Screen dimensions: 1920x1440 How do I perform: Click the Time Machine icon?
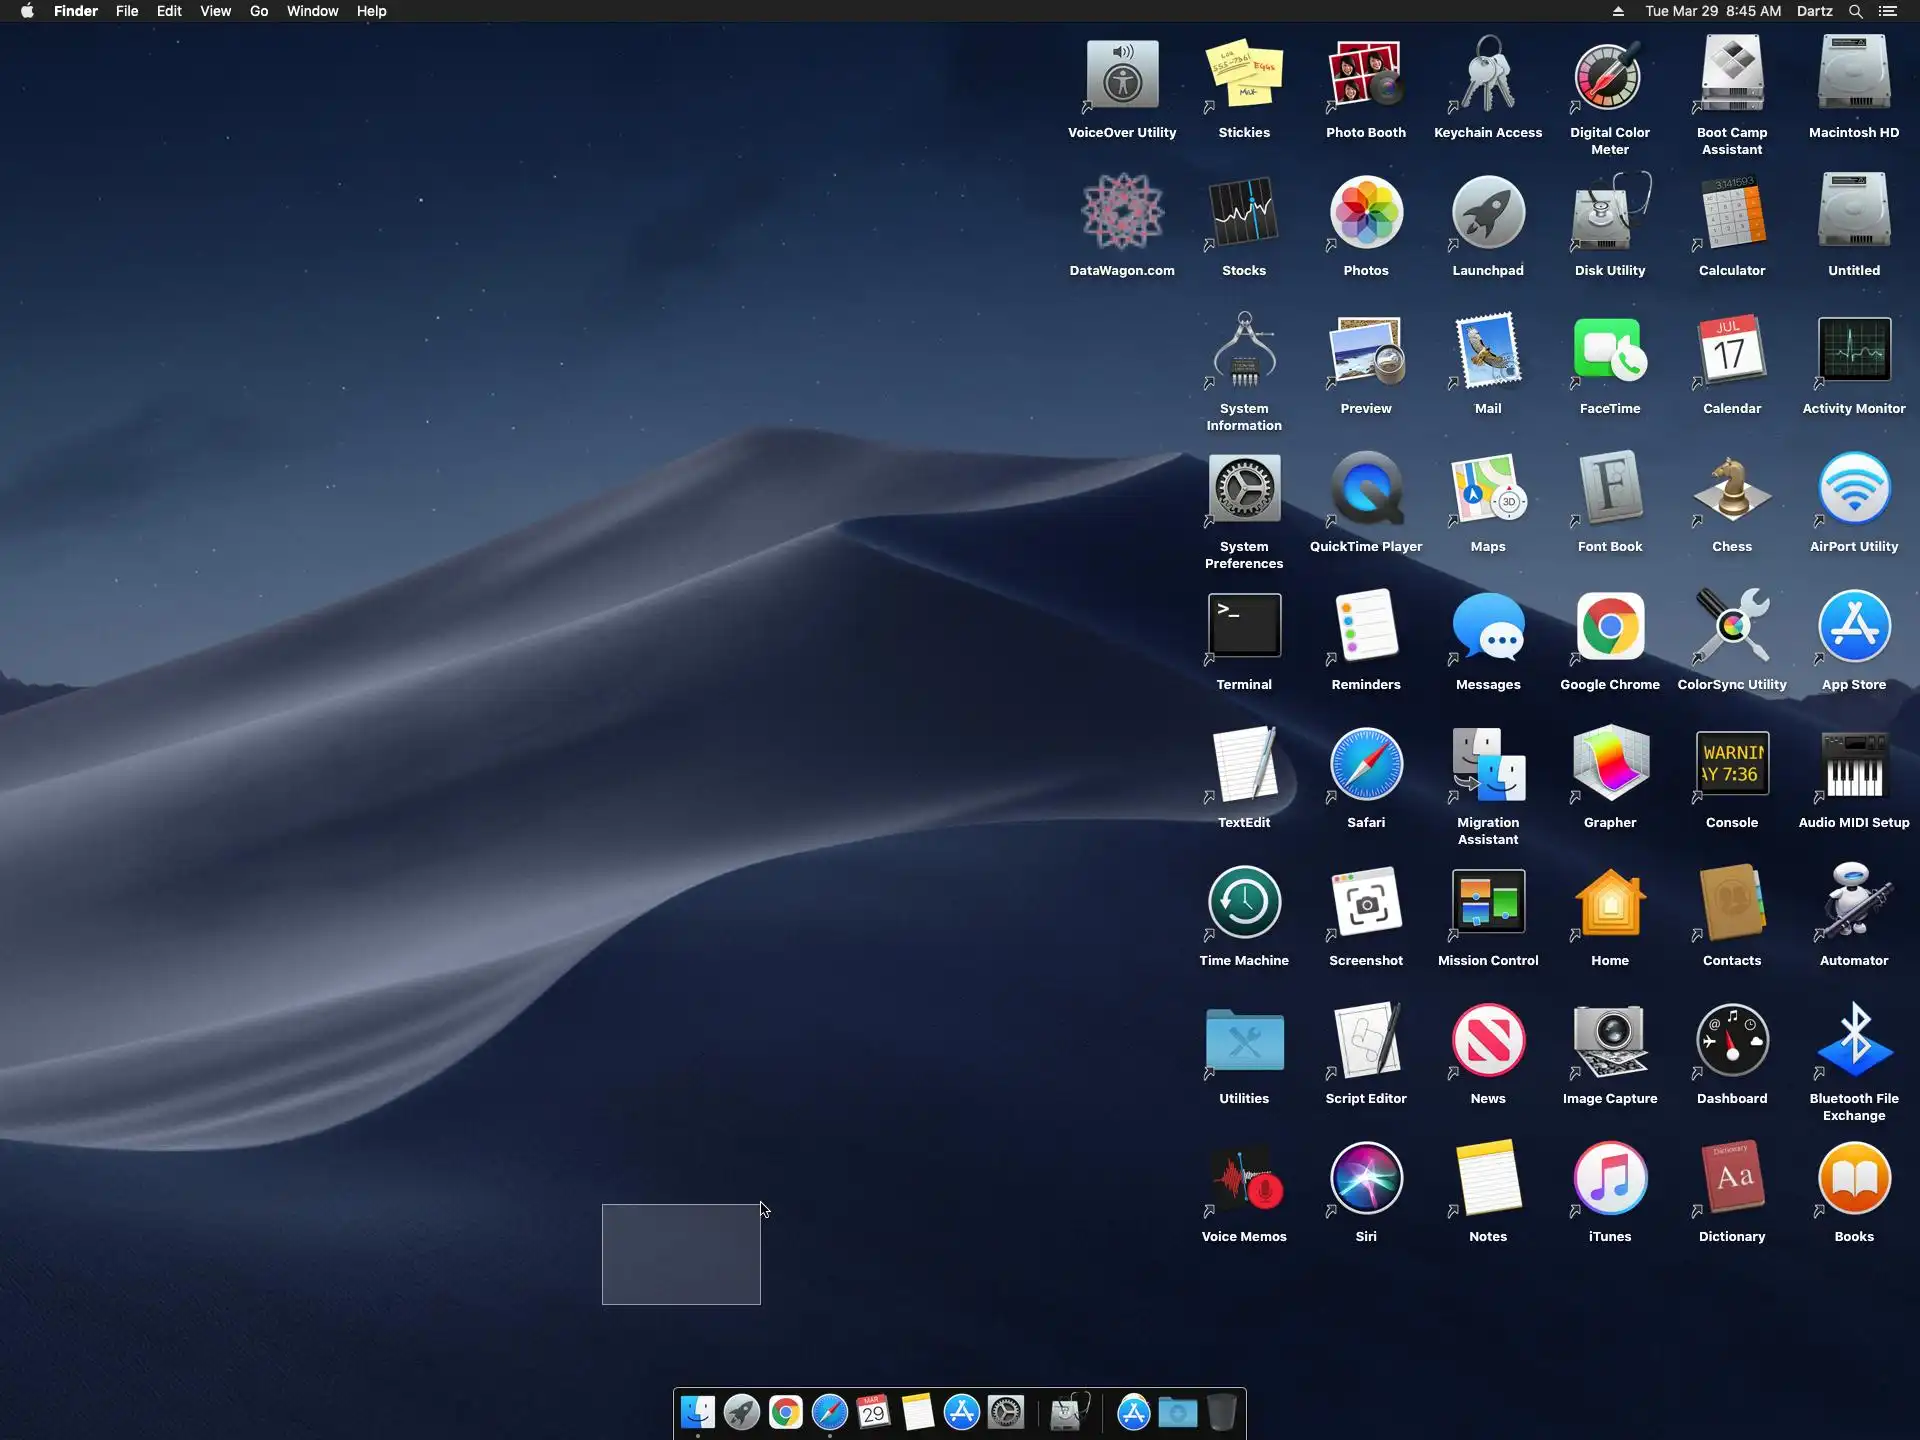tap(1244, 903)
